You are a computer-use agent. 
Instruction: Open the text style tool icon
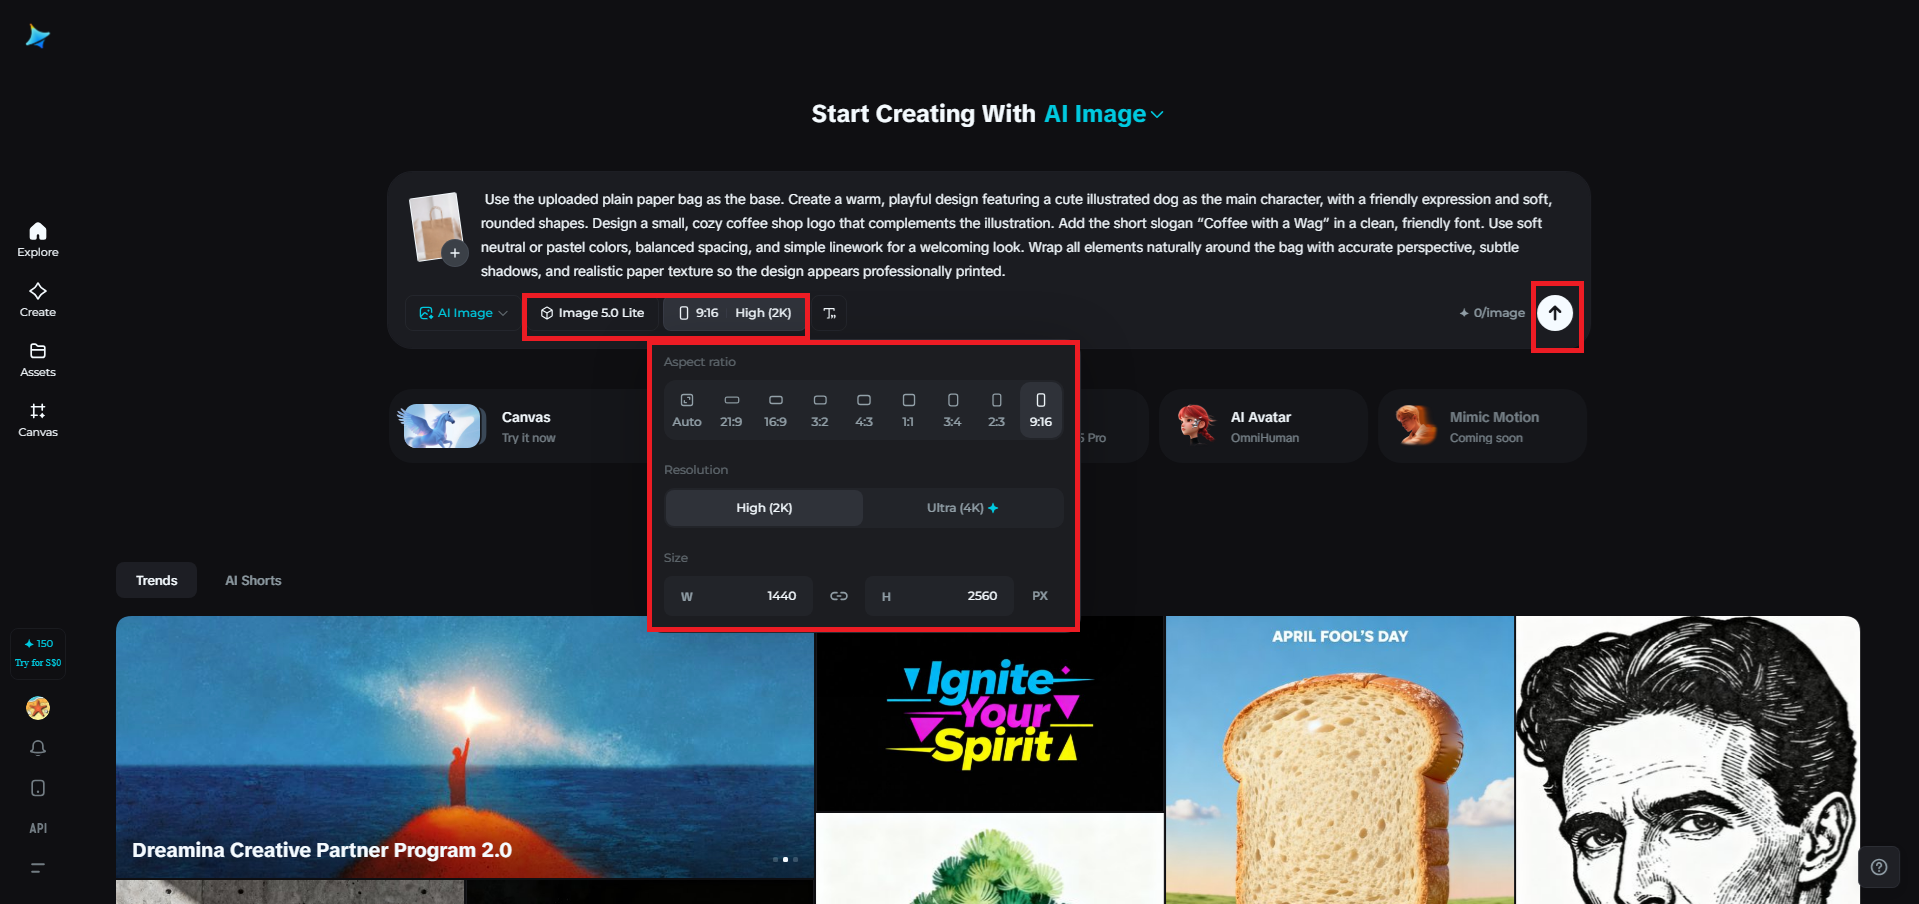tap(830, 313)
